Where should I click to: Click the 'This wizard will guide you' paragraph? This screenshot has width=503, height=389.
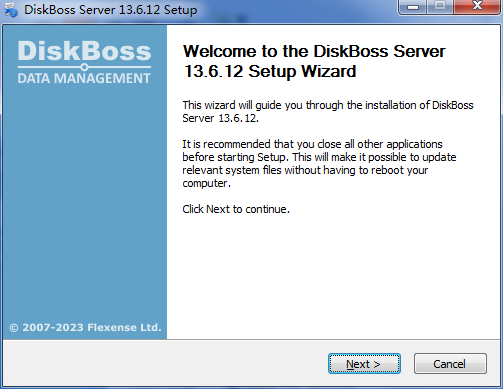[328, 111]
